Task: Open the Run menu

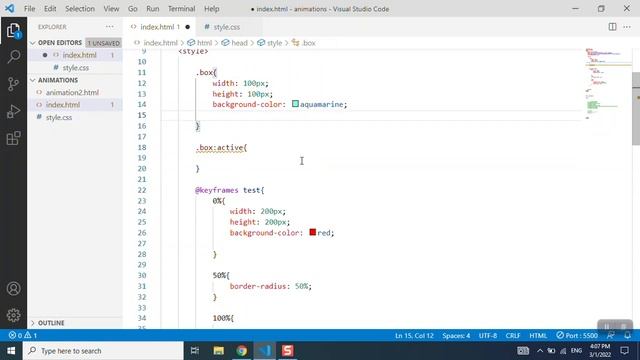Action: pos(153,9)
